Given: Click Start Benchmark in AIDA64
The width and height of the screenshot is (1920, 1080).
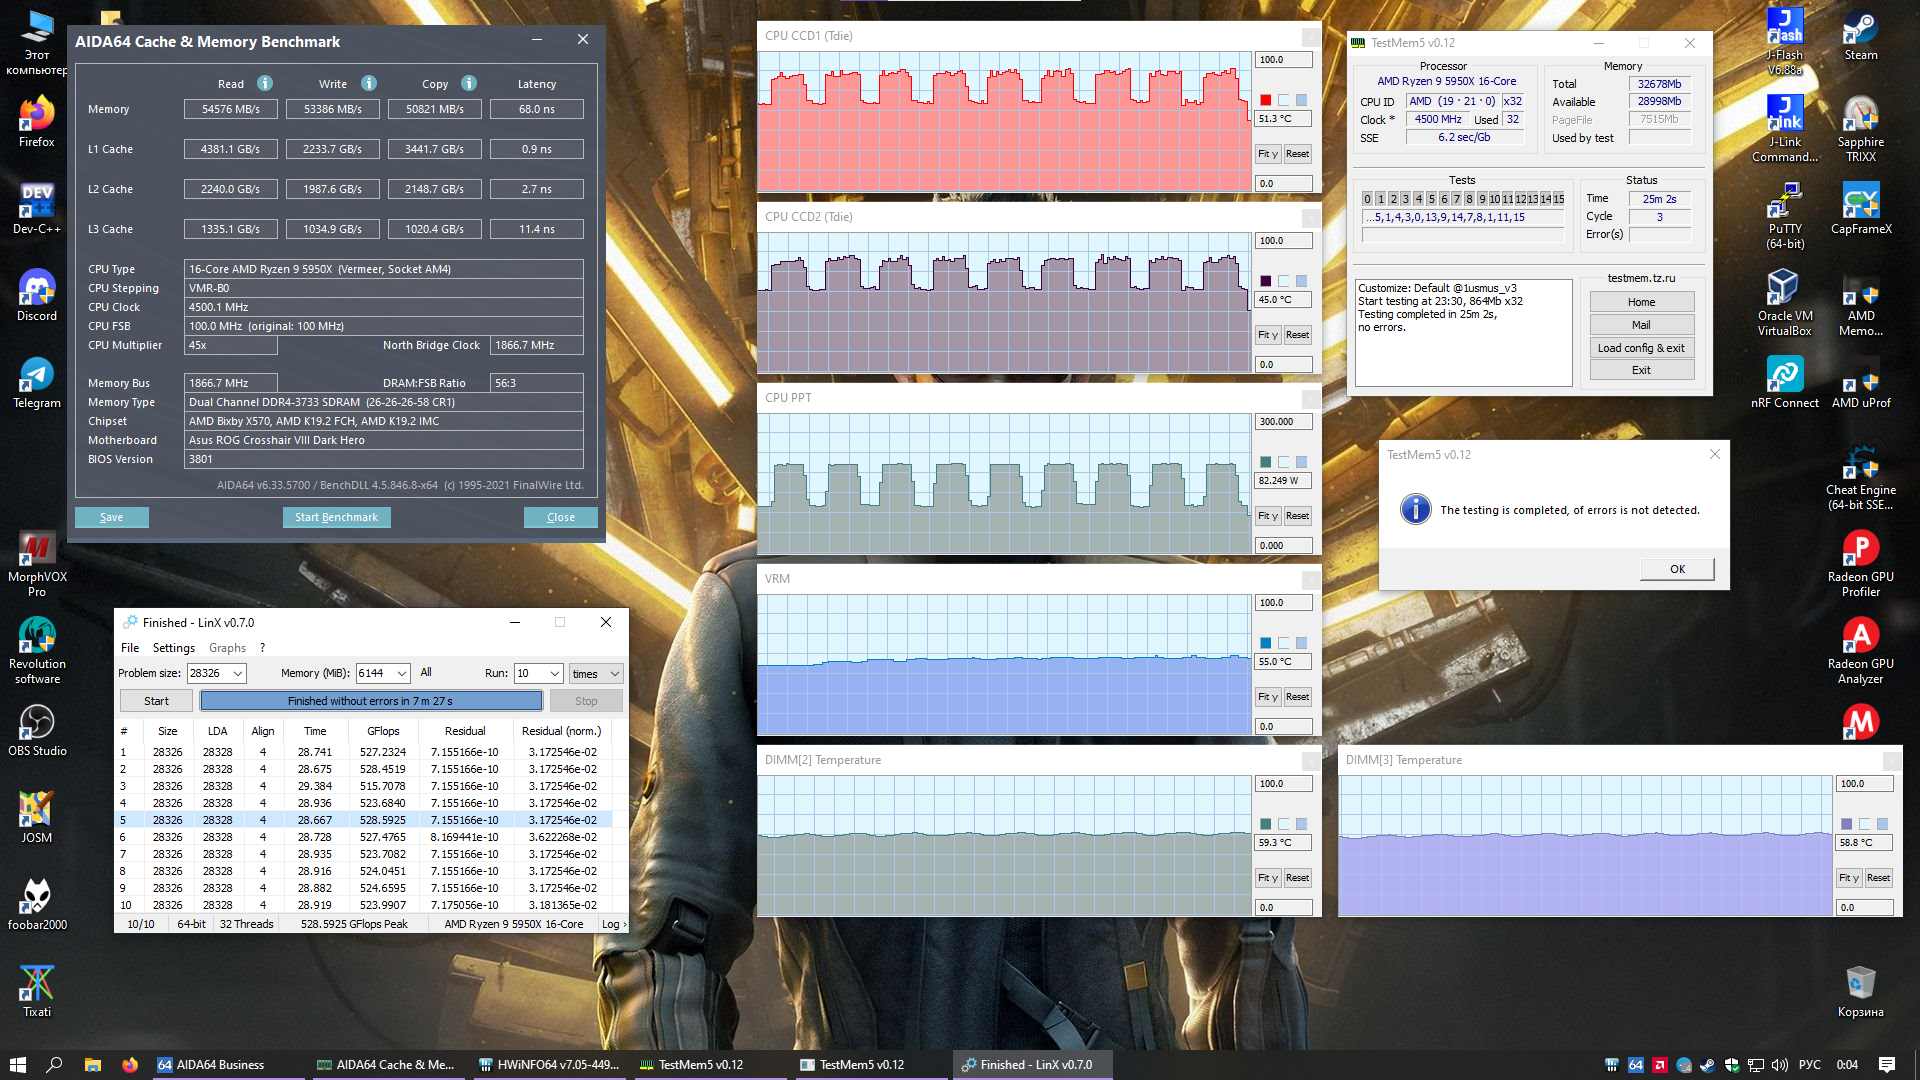Looking at the screenshot, I should tap(336, 517).
